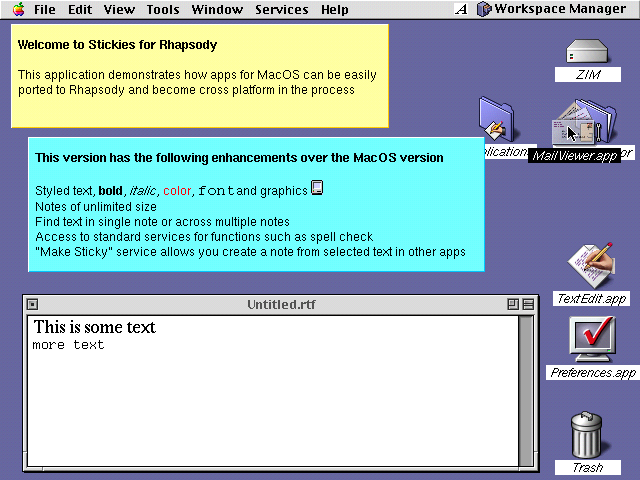This screenshot has width=640, height=480.
Task: Click 'Access to standard services' line
Action: point(204,237)
